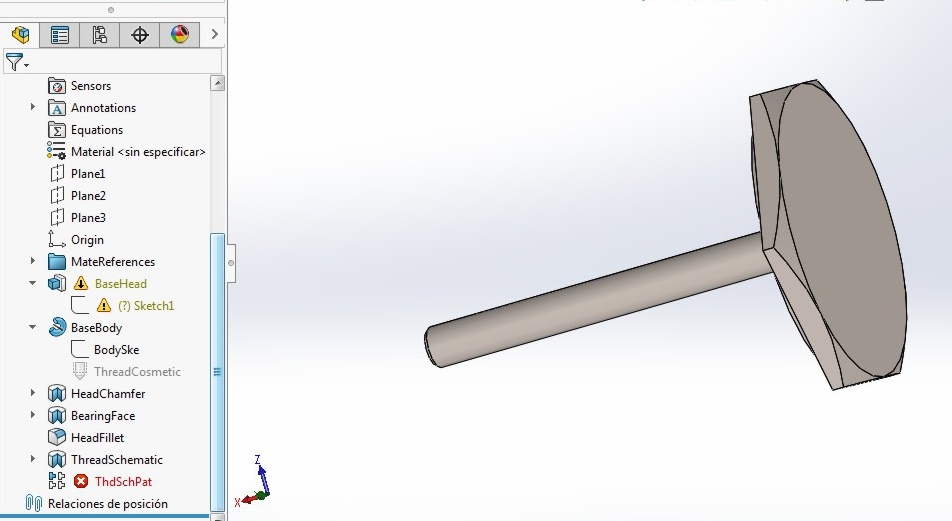Select the Plane1 label
This screenshot has height=521, width=952.
tap(87, 174)
